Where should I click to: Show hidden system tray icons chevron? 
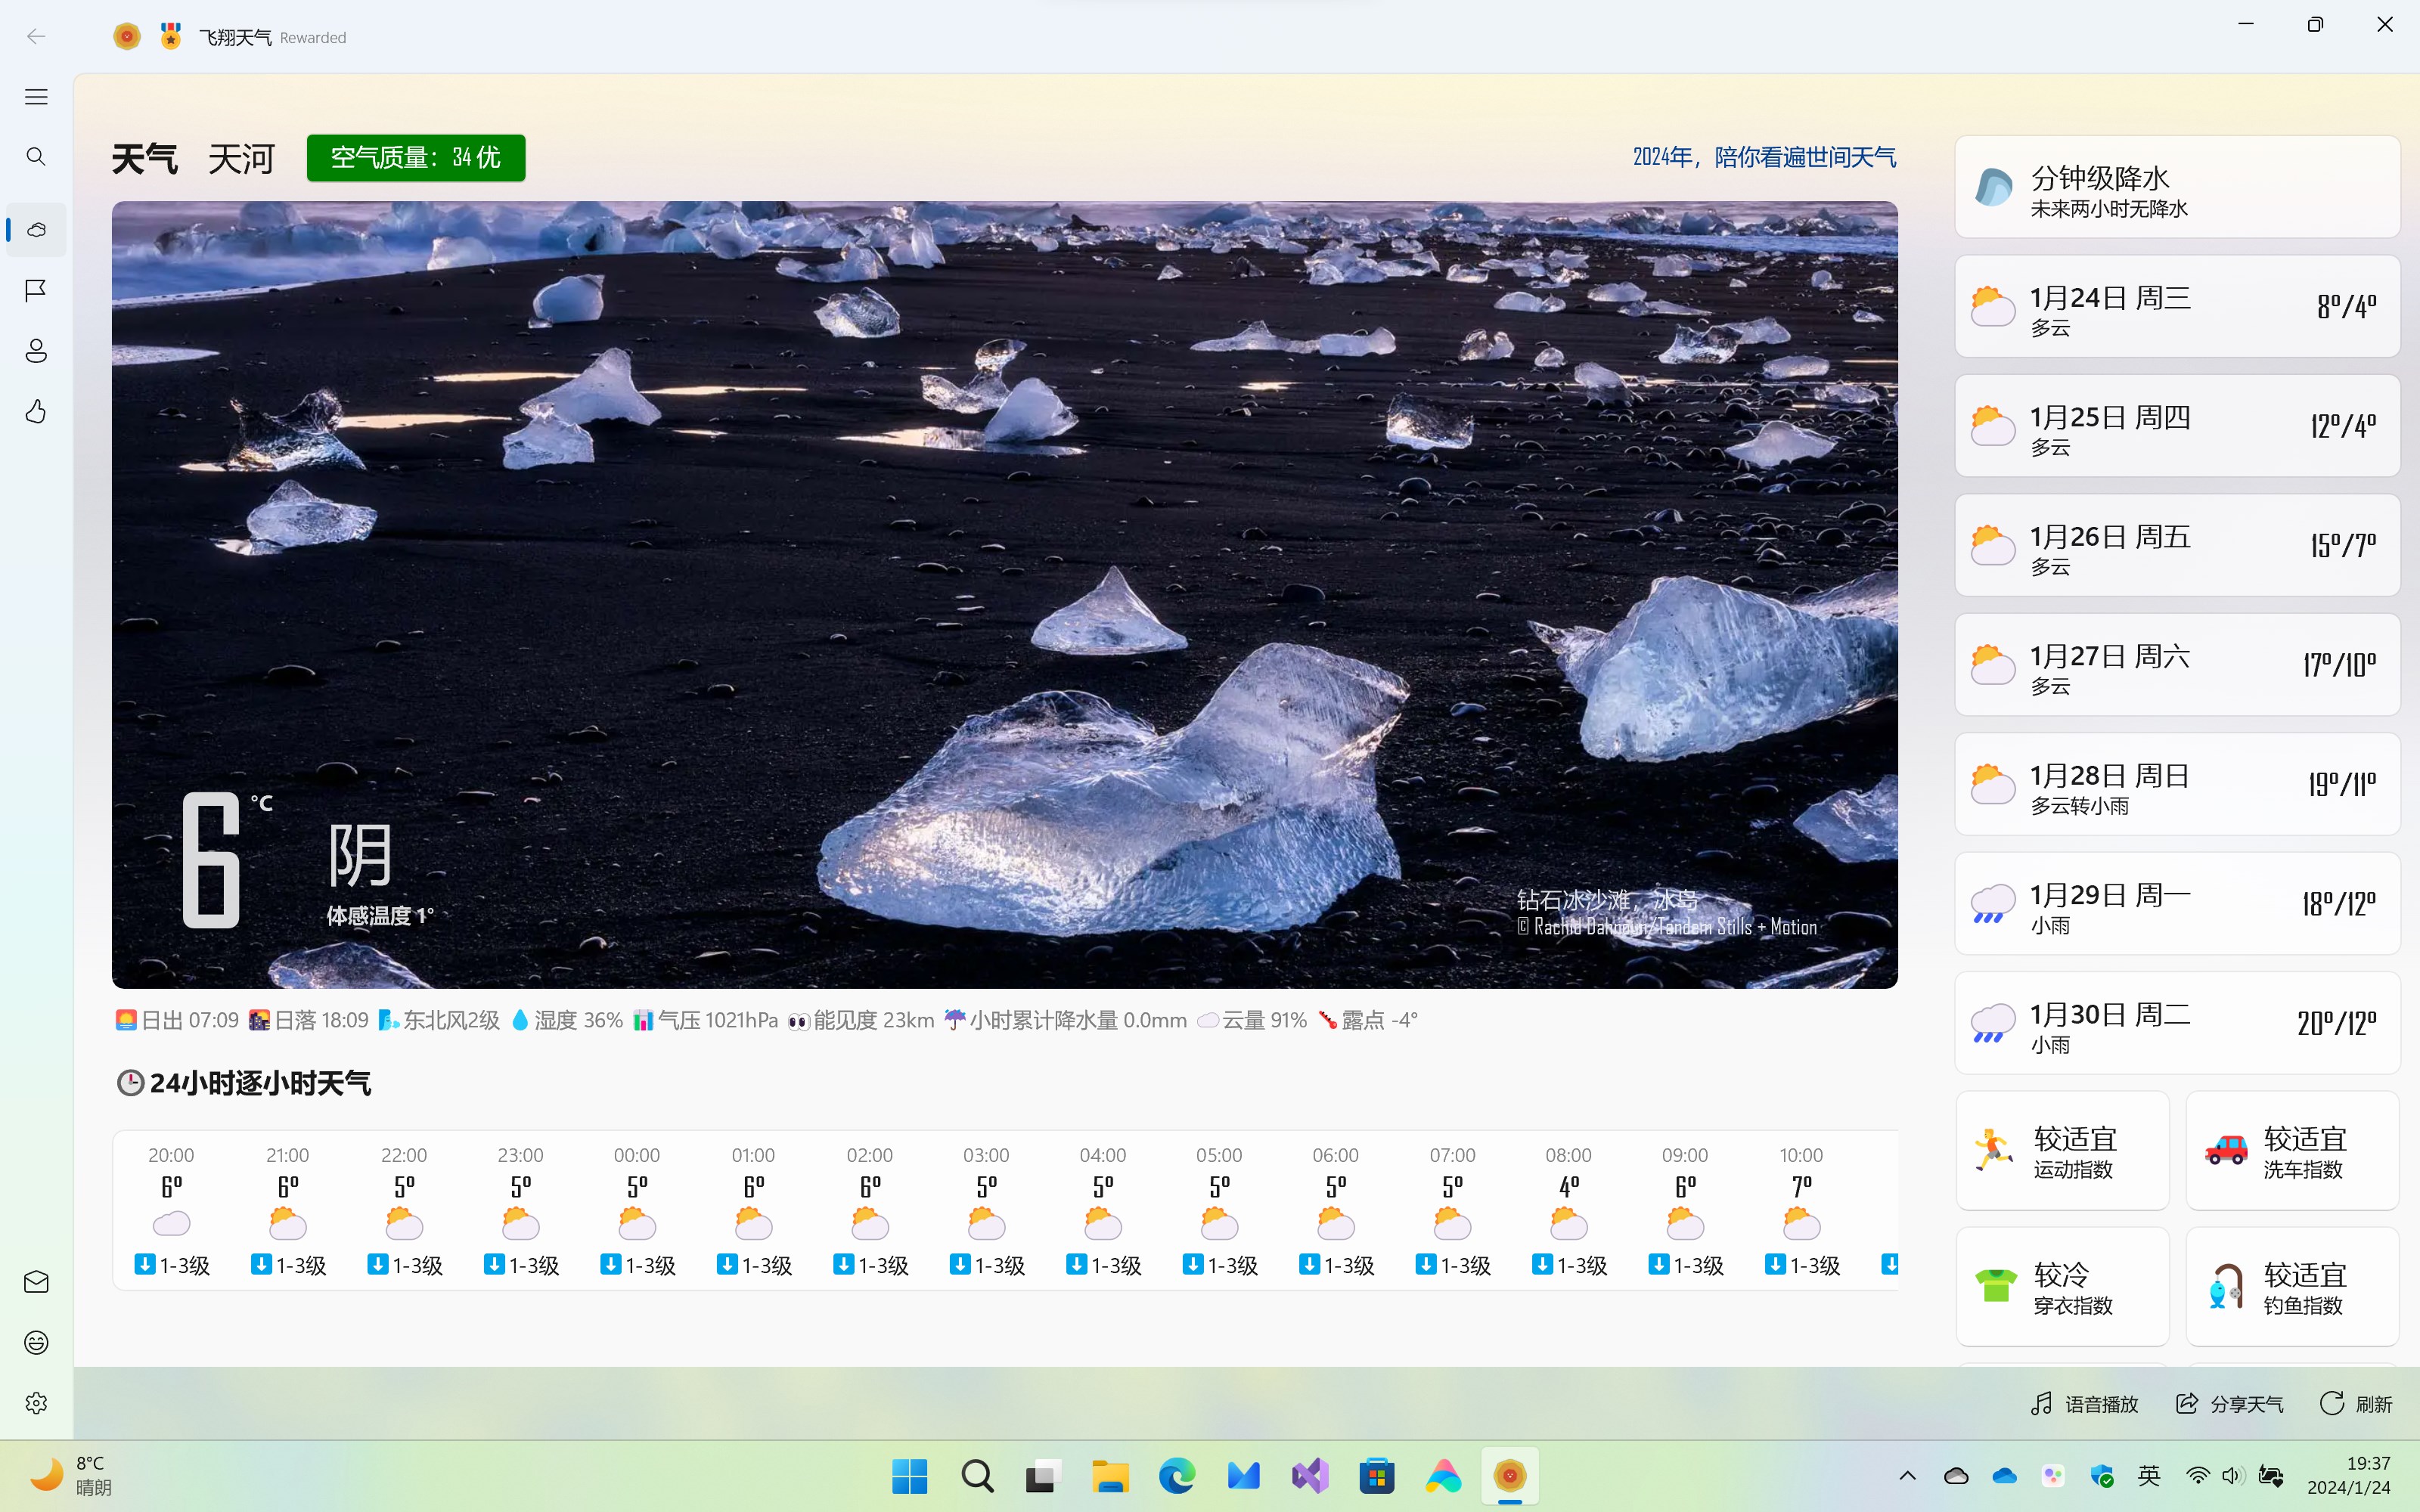point(1907,1476)
